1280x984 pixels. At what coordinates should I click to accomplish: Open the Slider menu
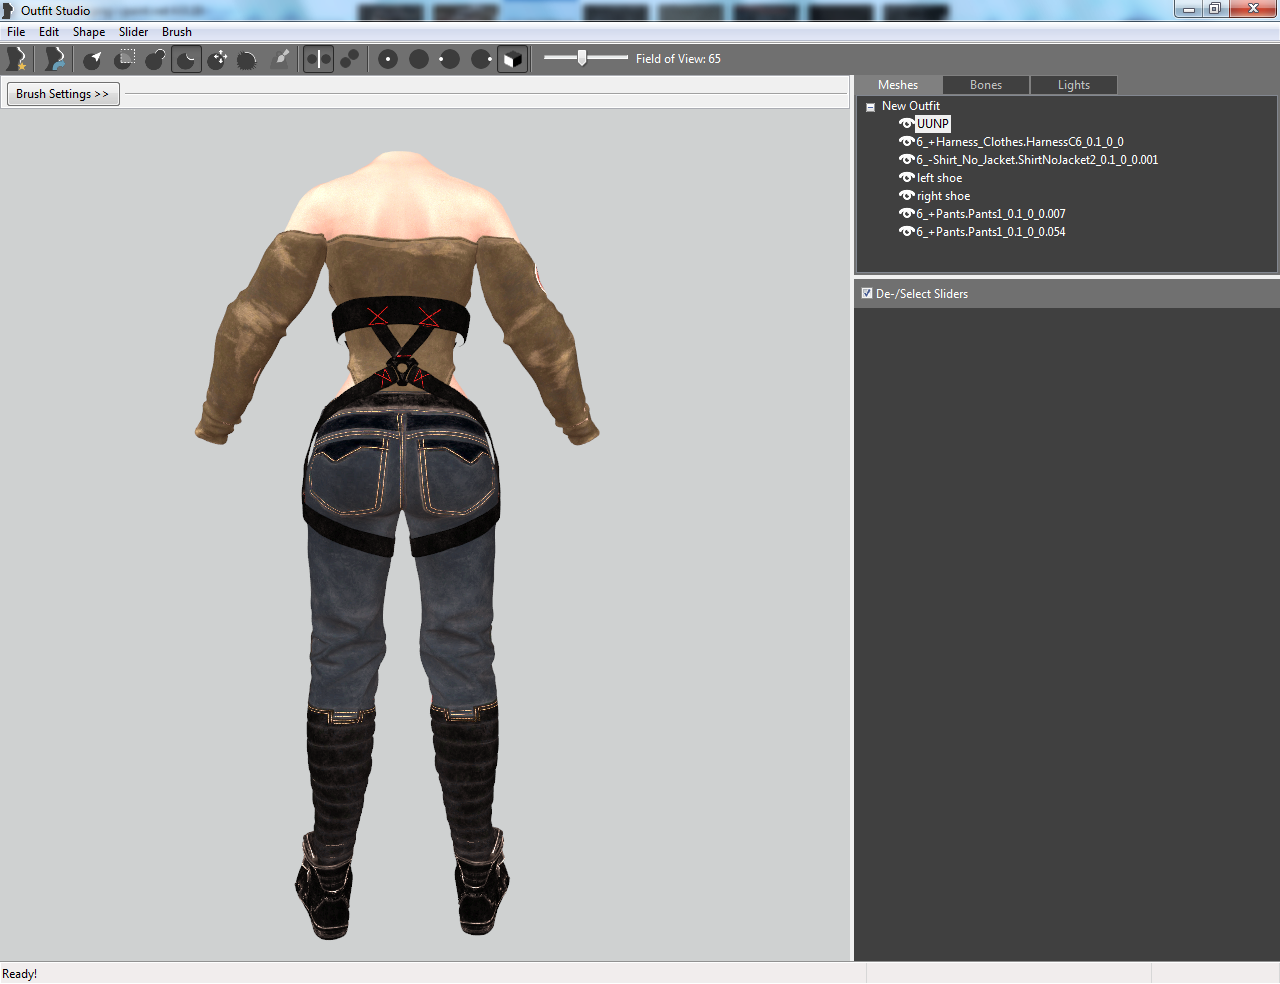click(133, 32)
